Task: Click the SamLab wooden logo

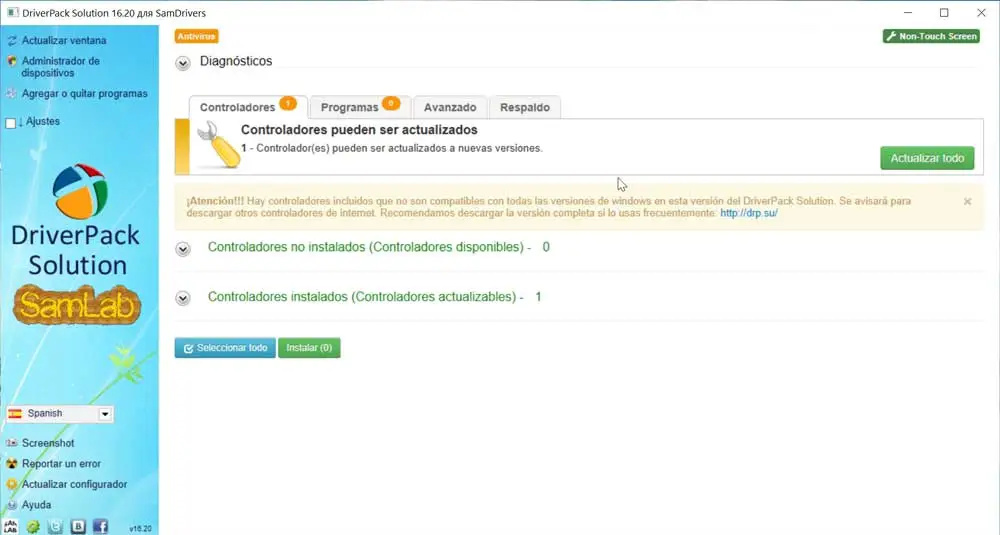Action: (77, 305)
